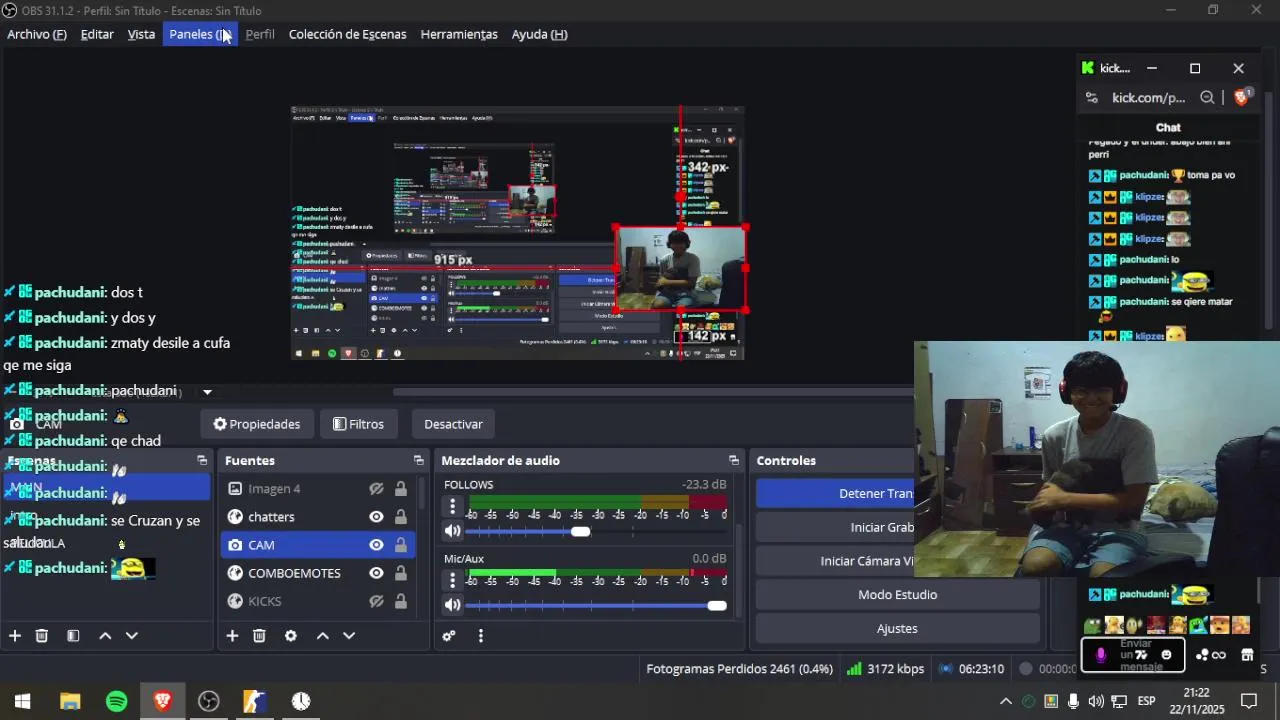Open Ayuda menu
This screenshot has width=1280, height=720.
coord(539,34)
